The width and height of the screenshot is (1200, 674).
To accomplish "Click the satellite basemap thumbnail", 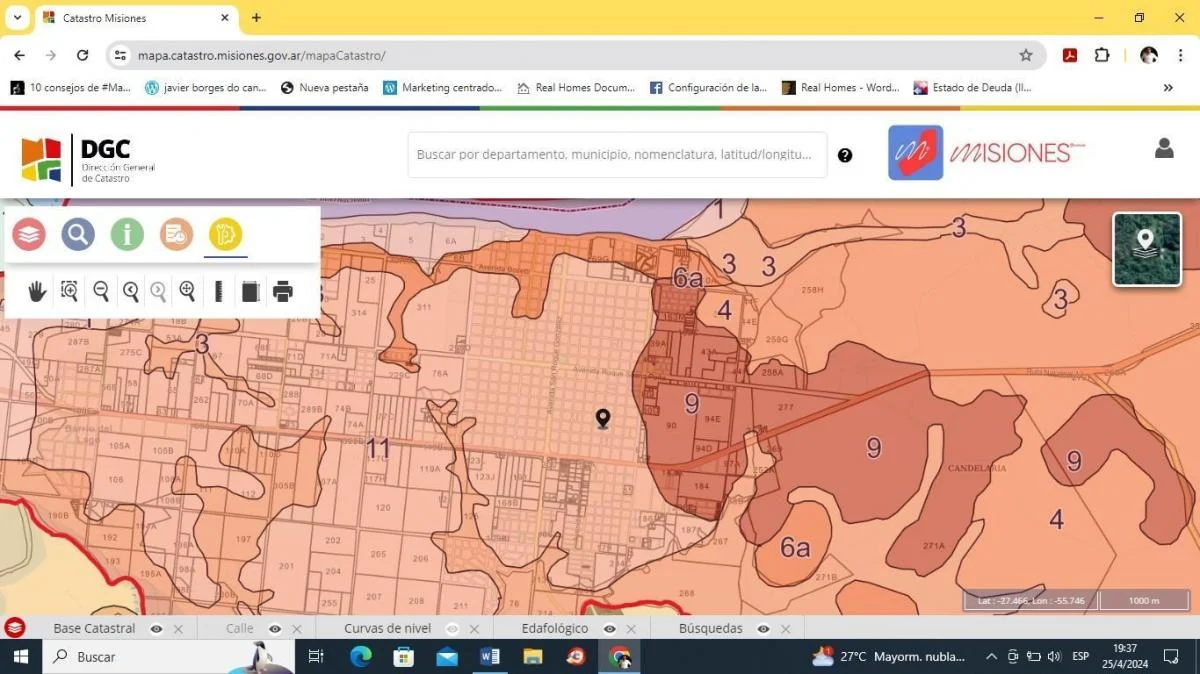I will pyautogui.click(x=1147, y=249).
